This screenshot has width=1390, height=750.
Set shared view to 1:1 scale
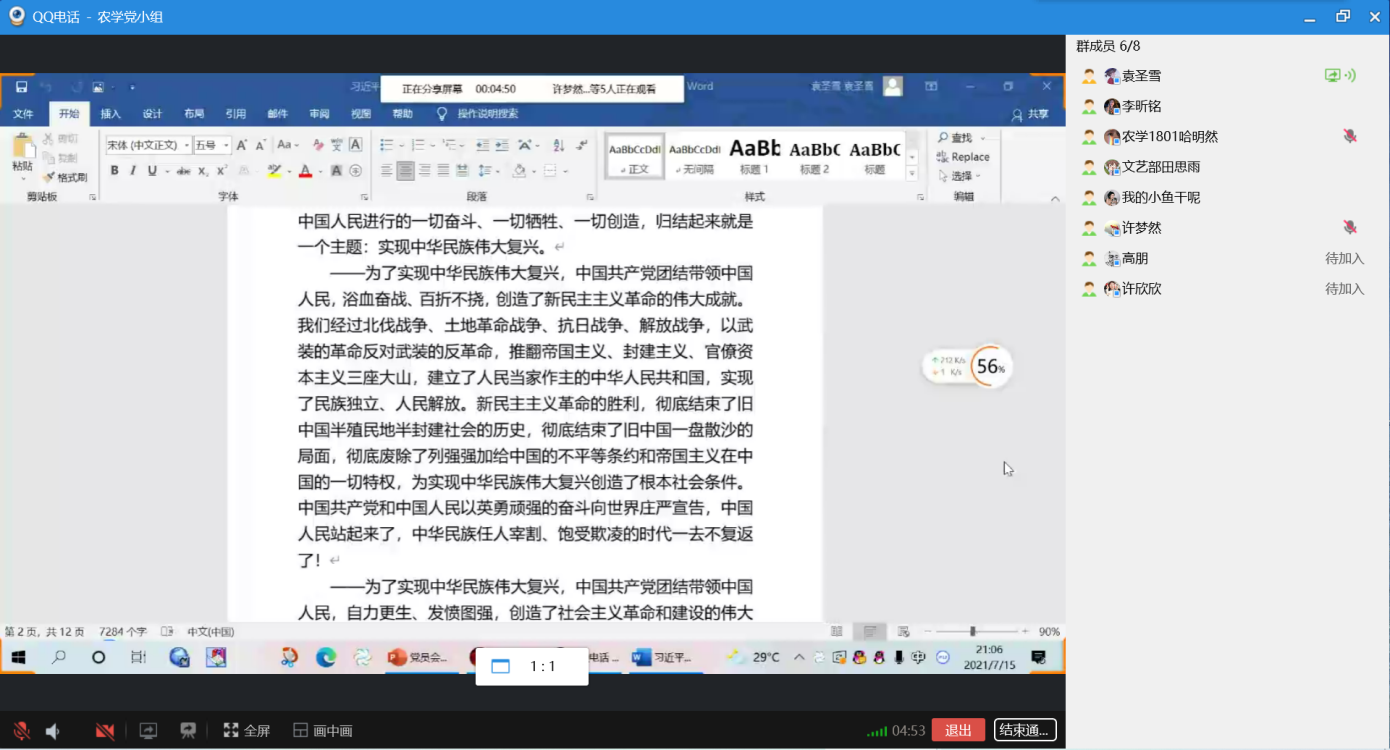coord(531,666)
